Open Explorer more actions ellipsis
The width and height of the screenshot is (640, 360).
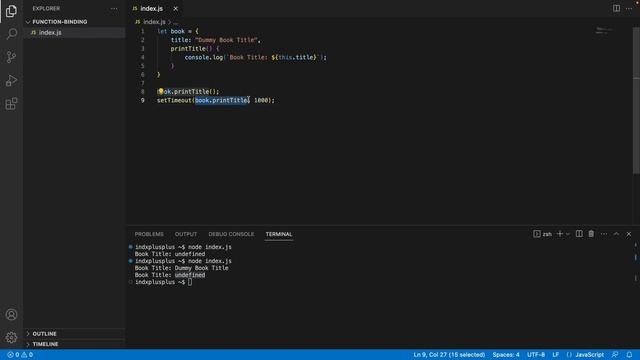coord(114,9)
